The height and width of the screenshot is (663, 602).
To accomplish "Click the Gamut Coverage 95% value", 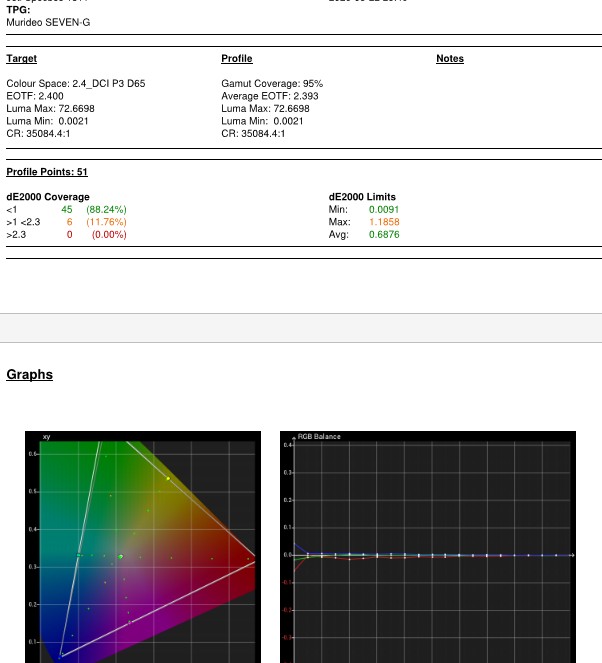I will point(272,84).
